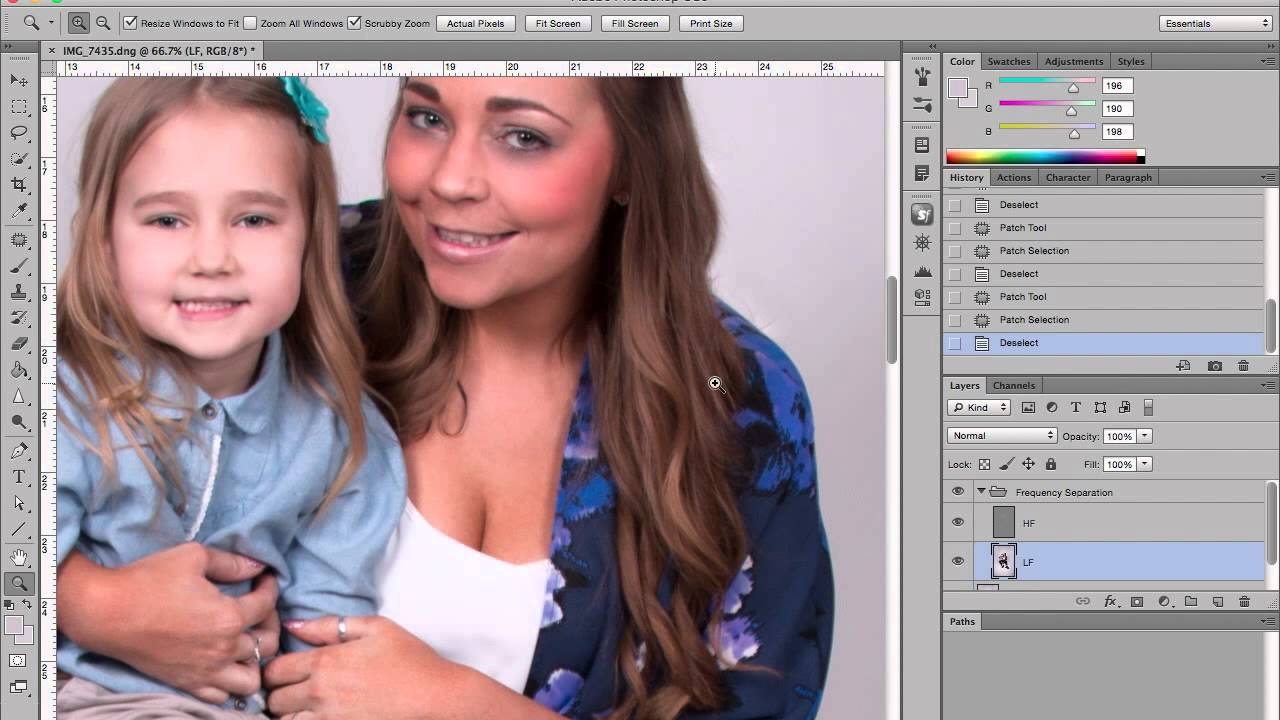Pick a color from the spectrum ramp

[1045, 157]
